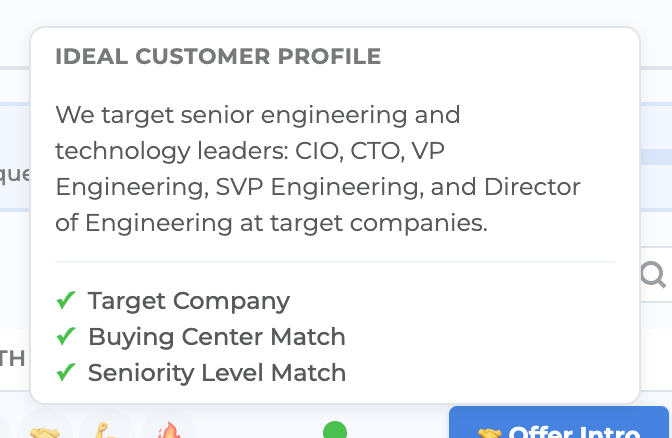Click "of Engineering at target companies" line
This screenshot has height=438, width=672.
(271, 223)
